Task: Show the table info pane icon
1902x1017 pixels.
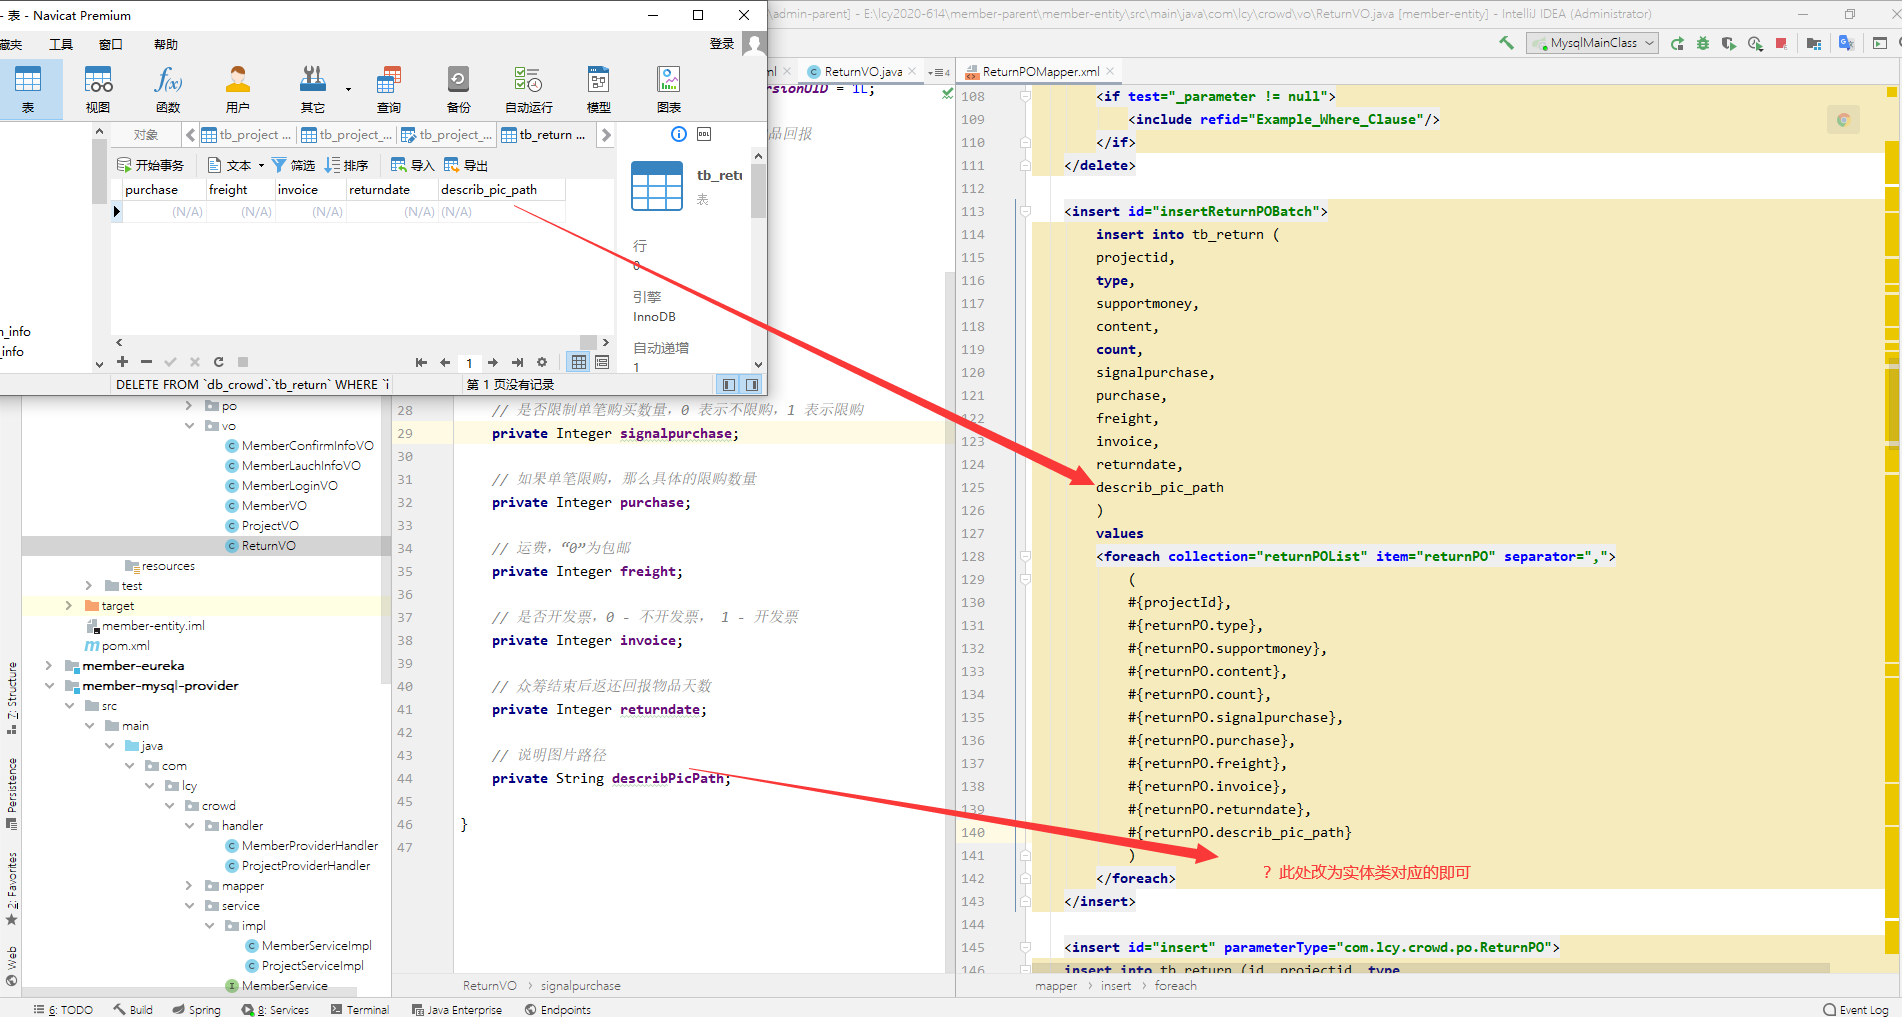Action: (x=678, y=134)
